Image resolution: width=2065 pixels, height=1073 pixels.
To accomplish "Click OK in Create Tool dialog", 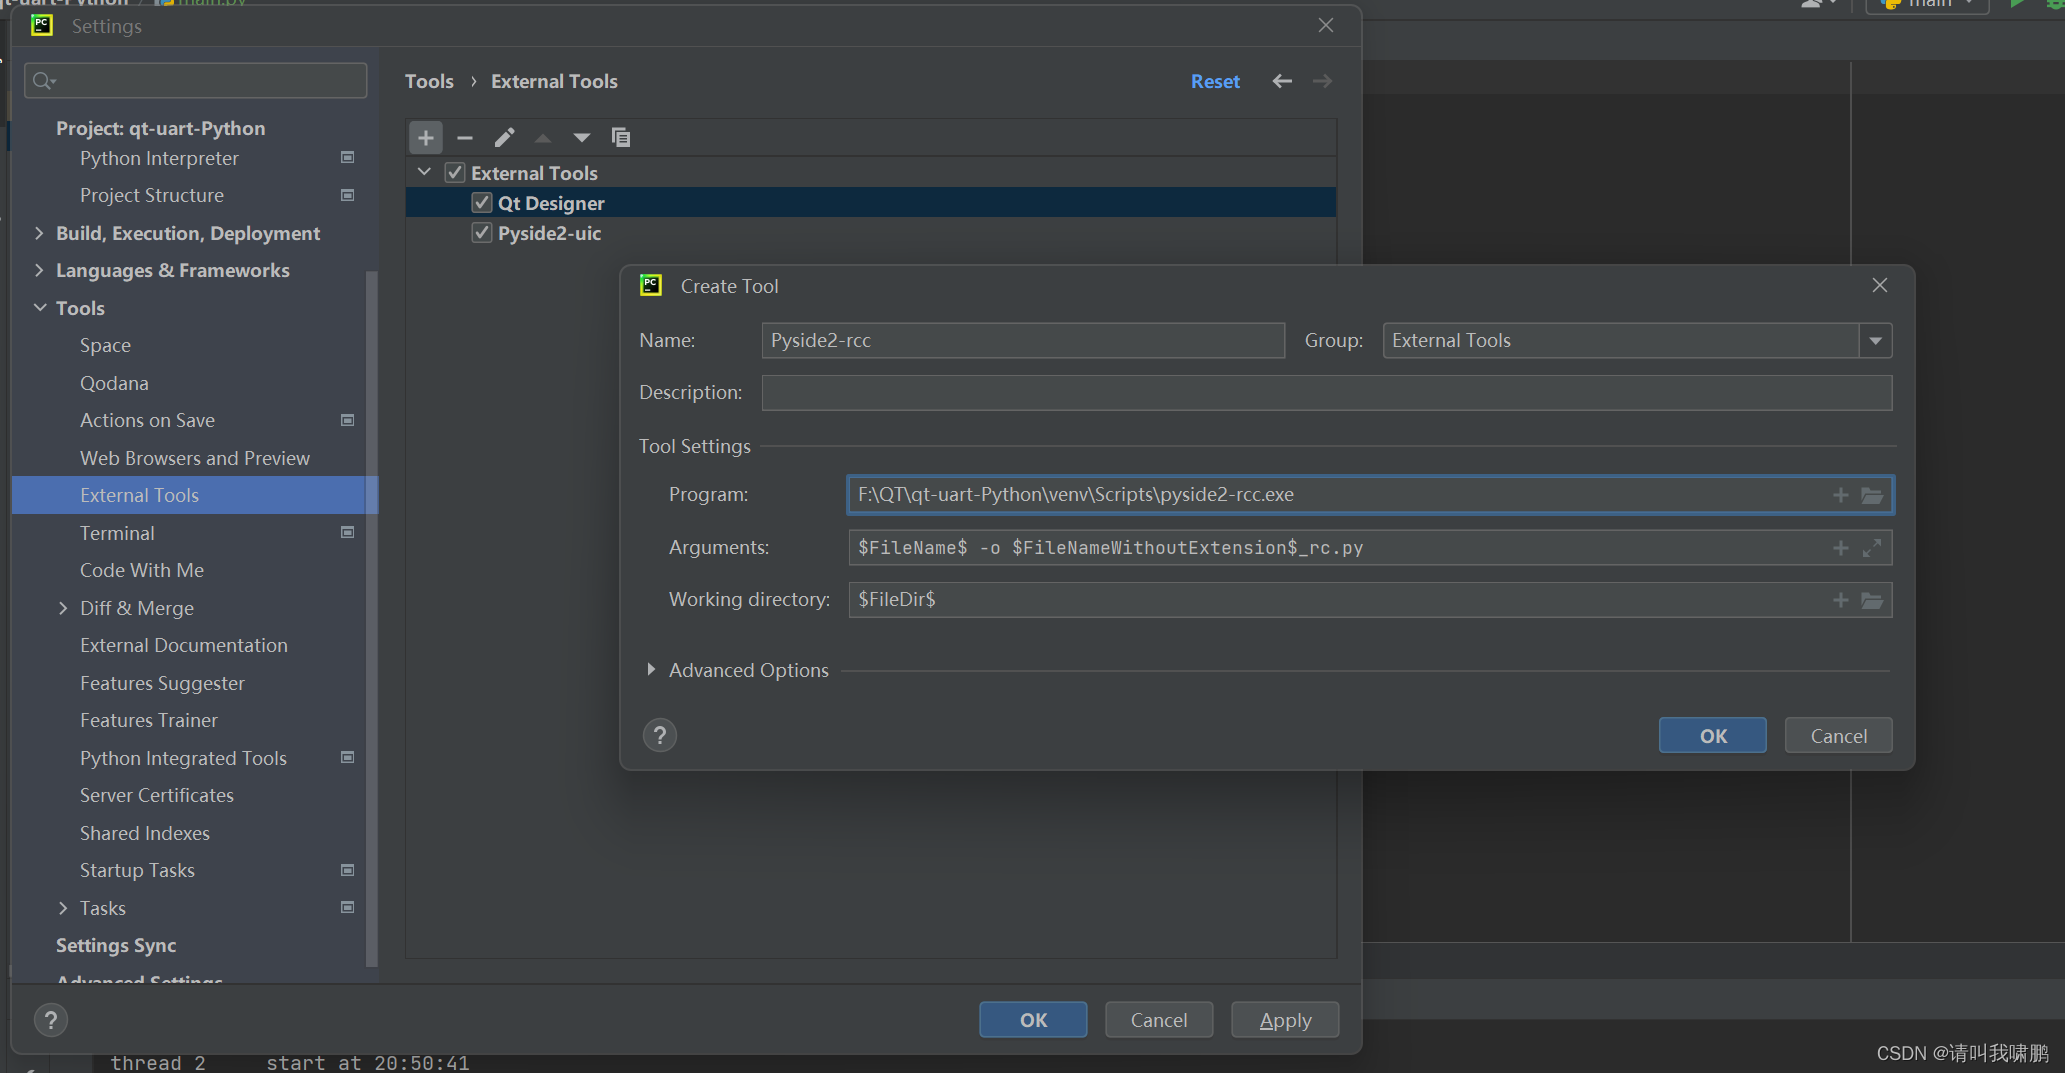I will (1712, 736).
